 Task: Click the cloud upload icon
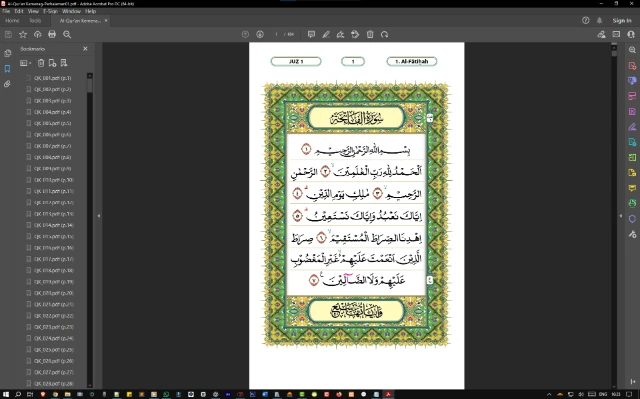(38, 35)
